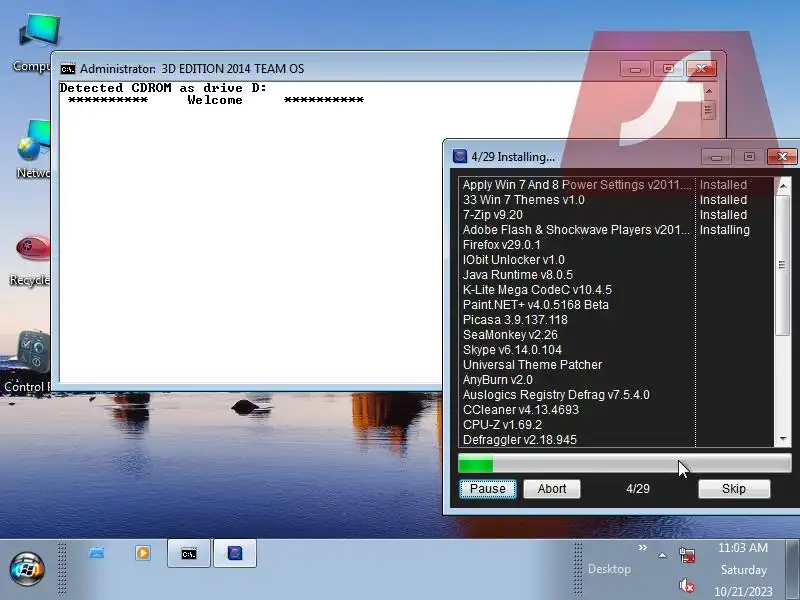The width and height of the screenshot is (800, 600).
Task: Click the command prompt window title bar
Action: point(337,68)
